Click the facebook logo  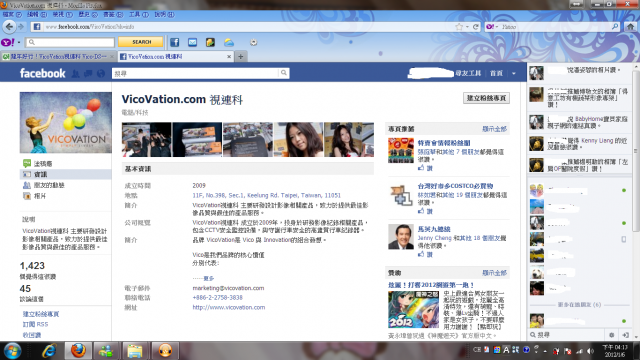pyautogui.click(x=42, y=73)
